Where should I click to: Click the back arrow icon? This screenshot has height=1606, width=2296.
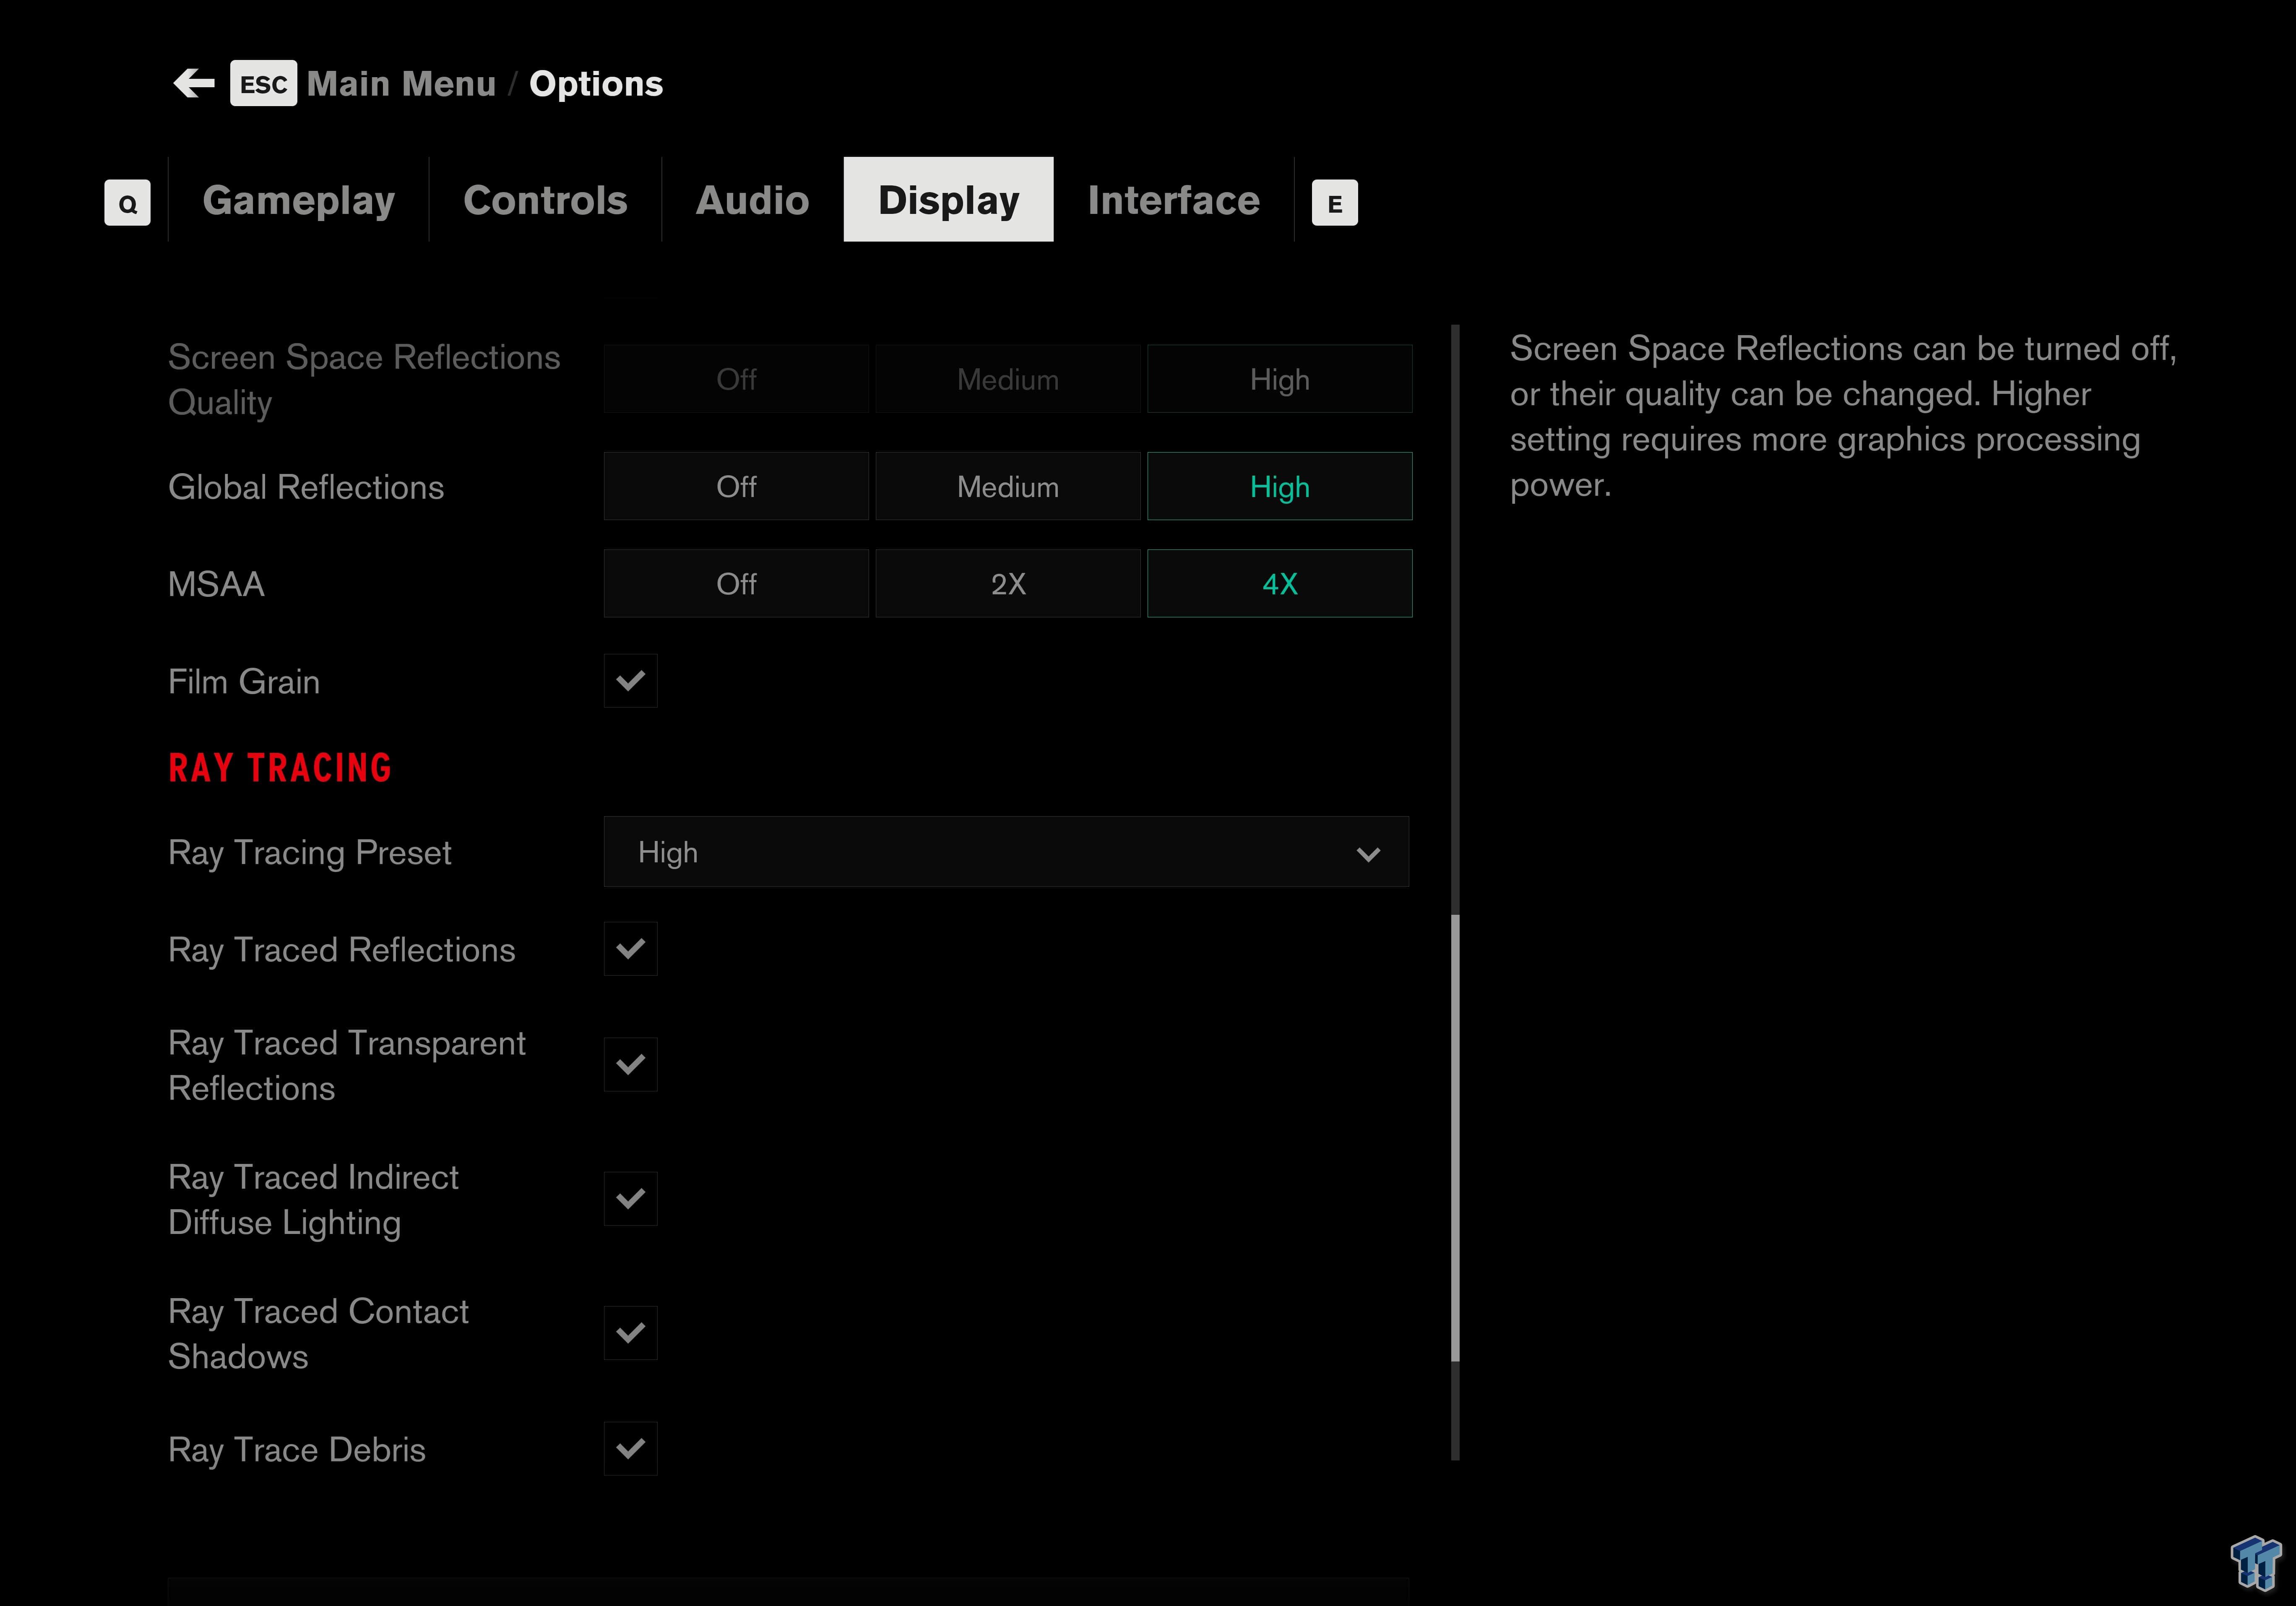tap(194, 83)
